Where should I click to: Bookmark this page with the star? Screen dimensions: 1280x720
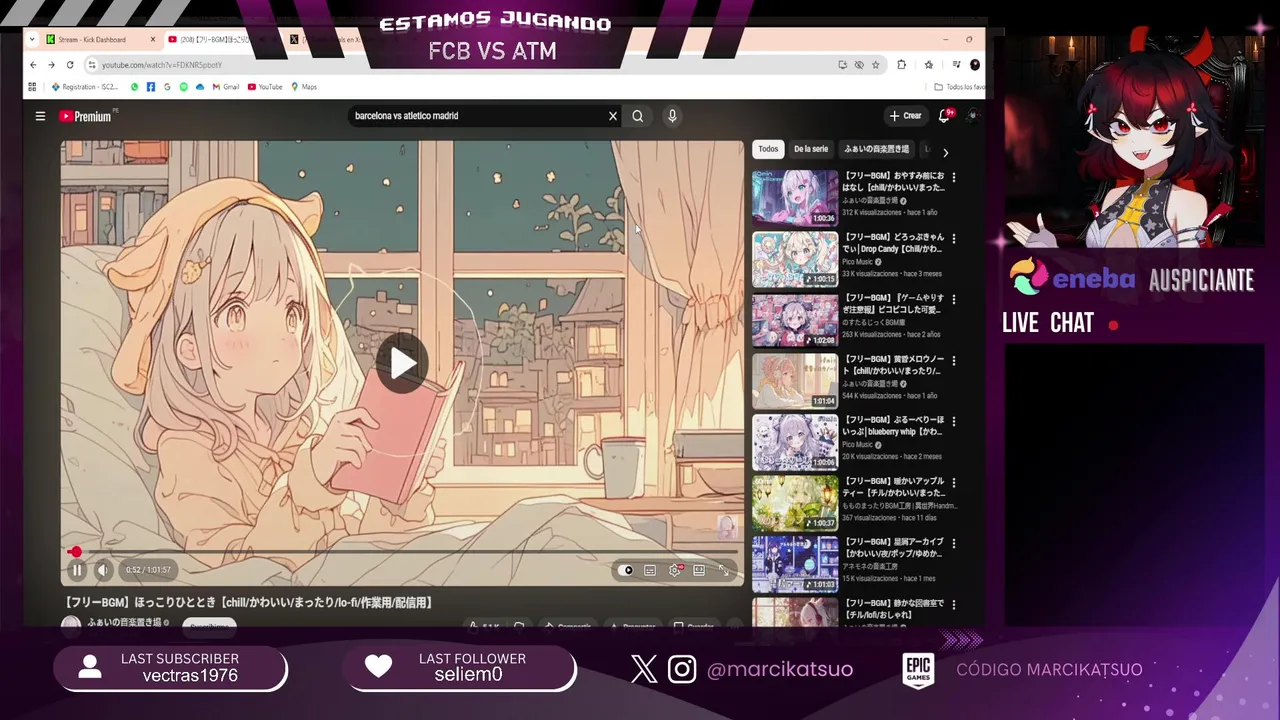coord(875,65)
